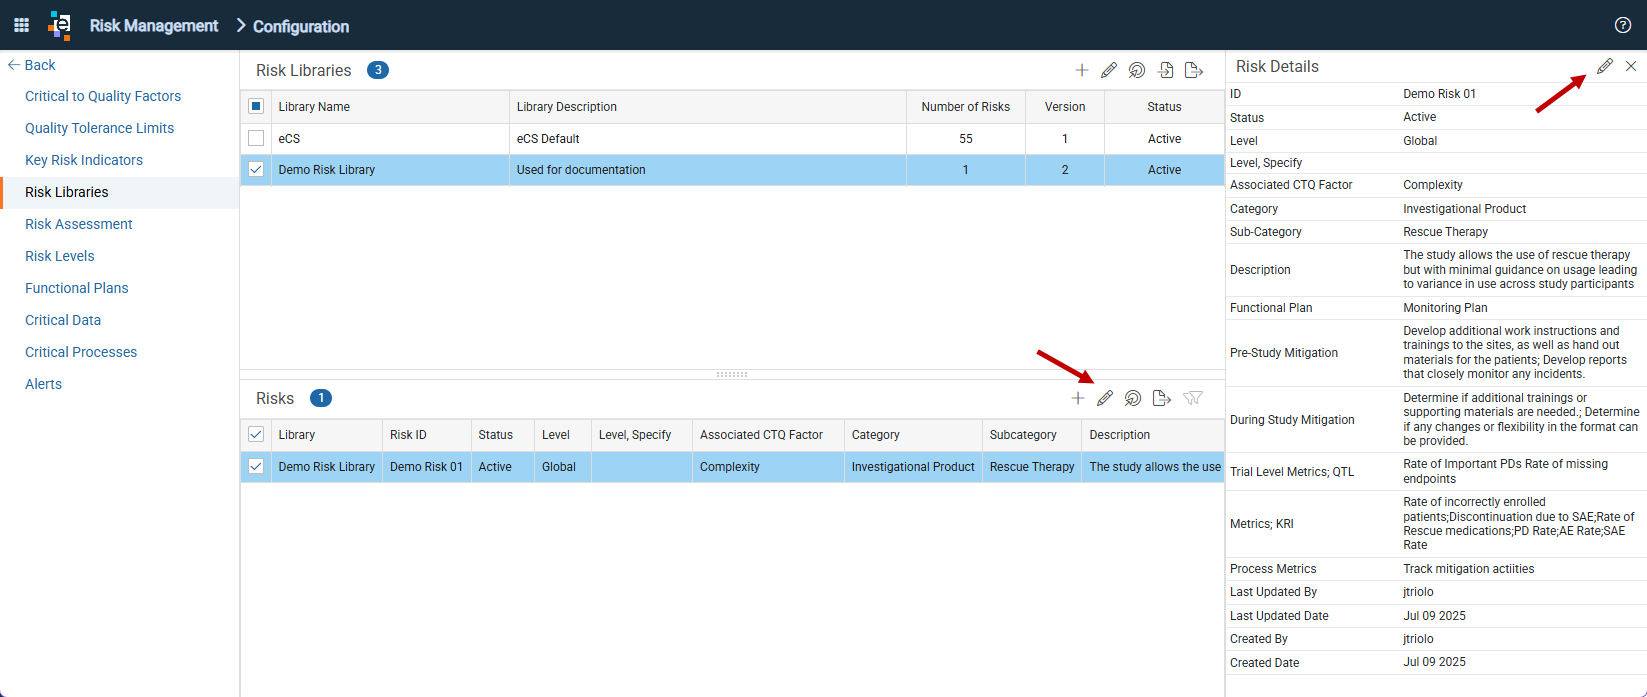Export risk libraries with the document arrow icon
Image resolution: width=1647 pixels, height=697 pixels.
(x=1194, y=70)
